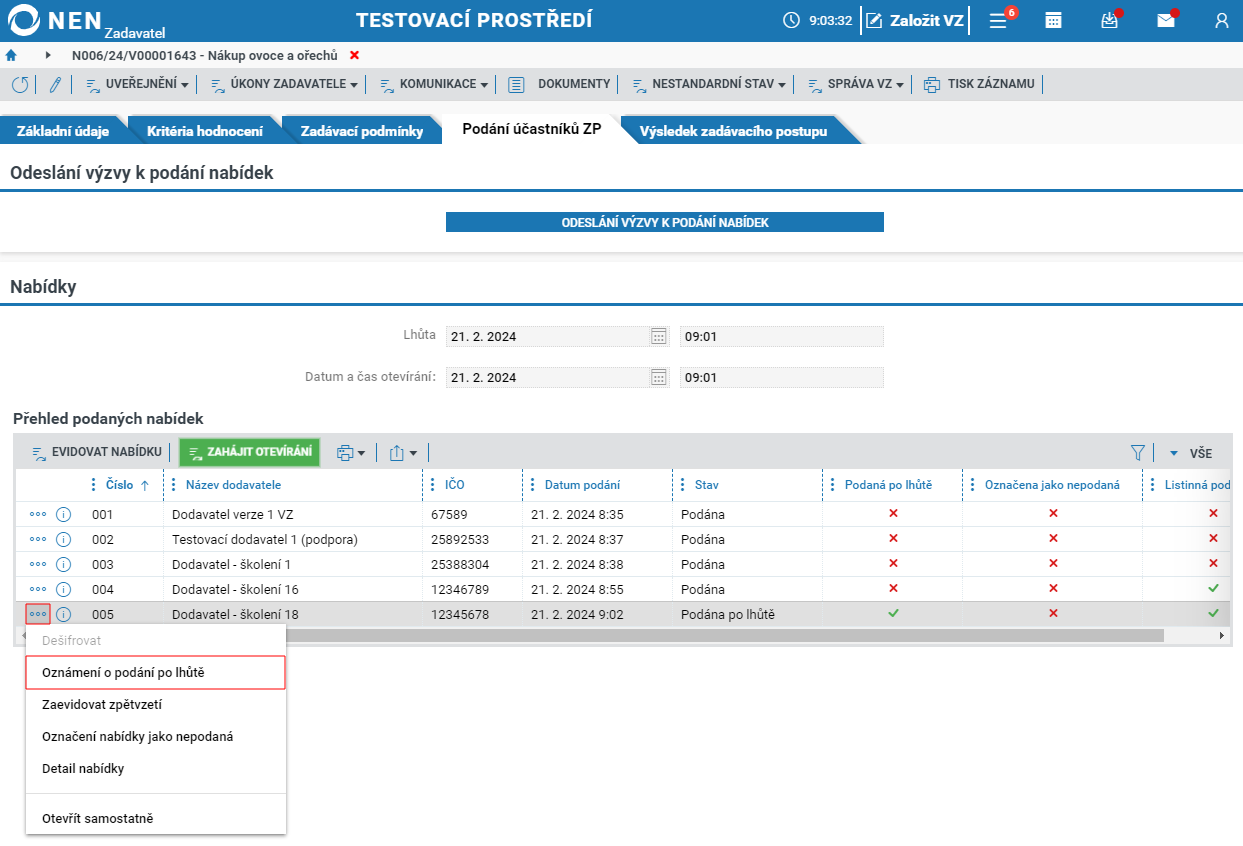Open column menu for IČO

433,485
